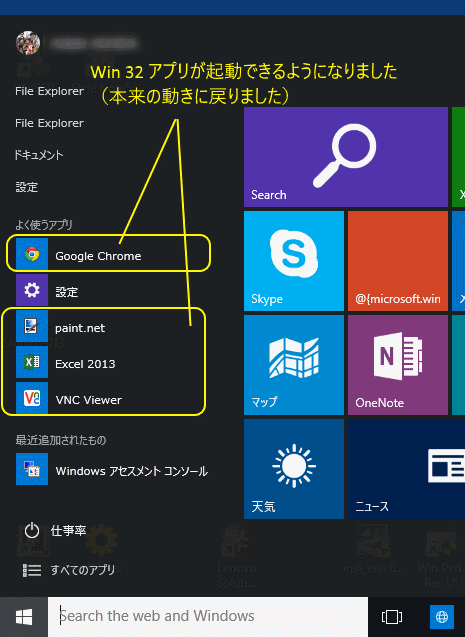Open the 天気 weather tile

[x=294, y=469]
